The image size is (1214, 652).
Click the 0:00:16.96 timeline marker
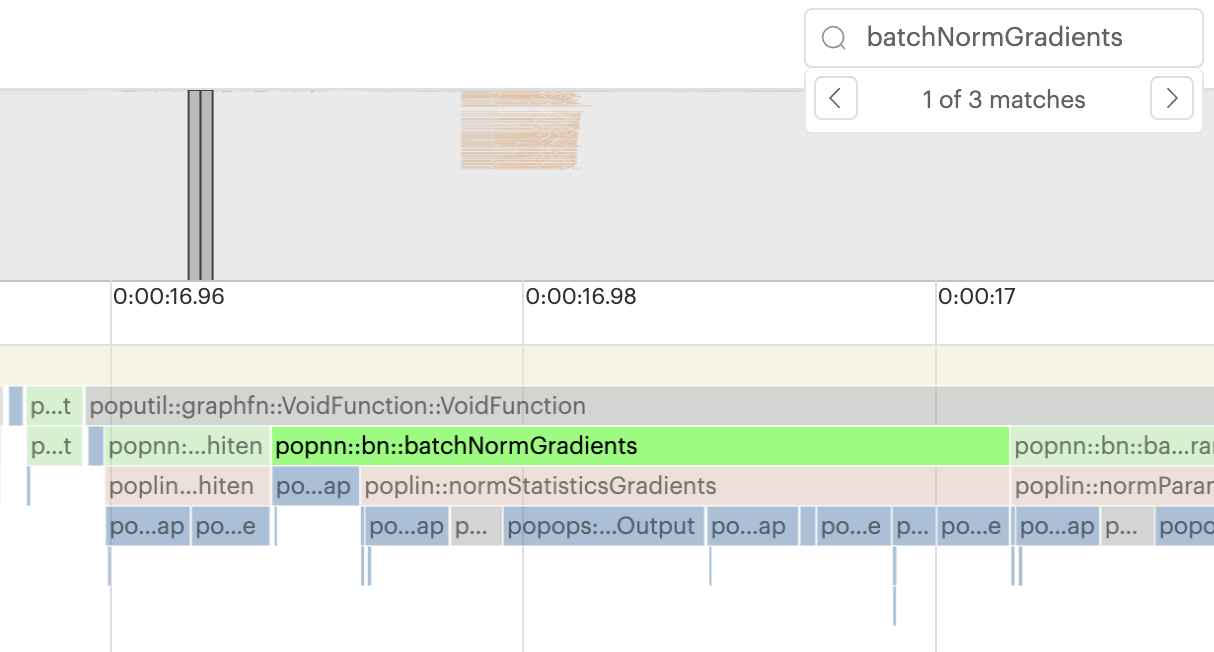pyautogui.click(x=168, y=297)
